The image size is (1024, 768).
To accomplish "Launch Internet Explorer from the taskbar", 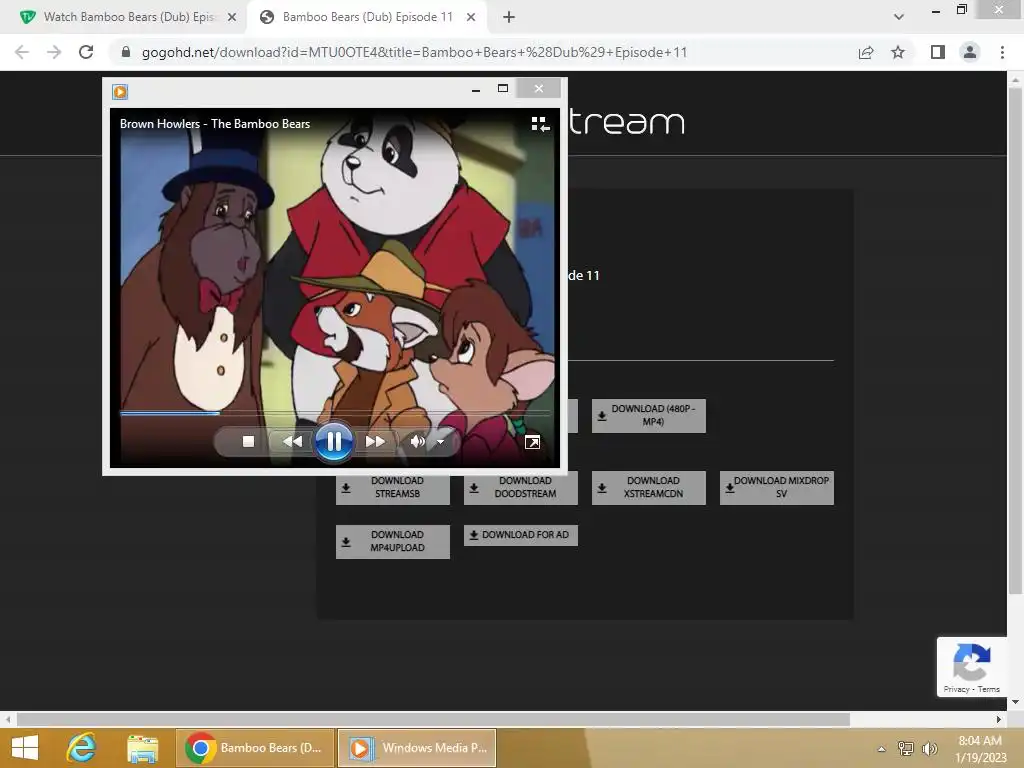I will (82, 748).
